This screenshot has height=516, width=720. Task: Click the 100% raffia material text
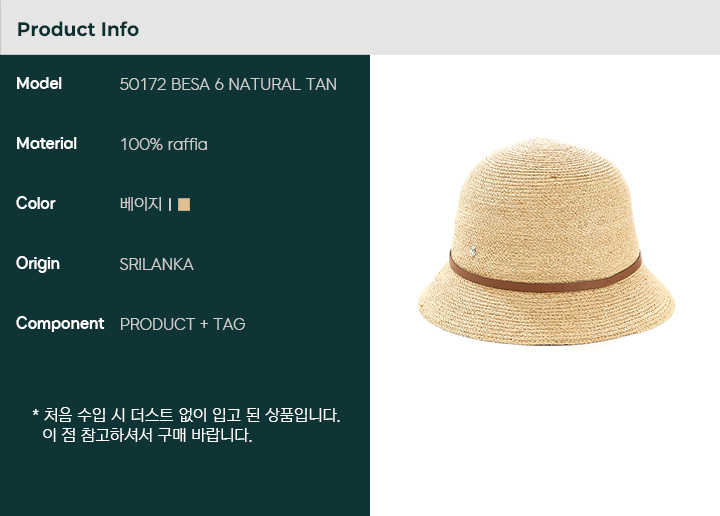164,145
